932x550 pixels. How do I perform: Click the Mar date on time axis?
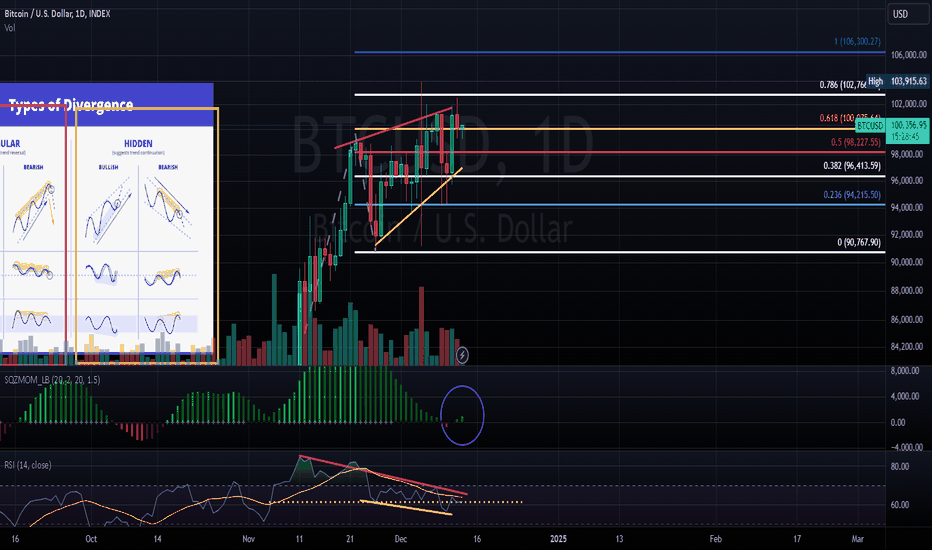coord(857,539)
